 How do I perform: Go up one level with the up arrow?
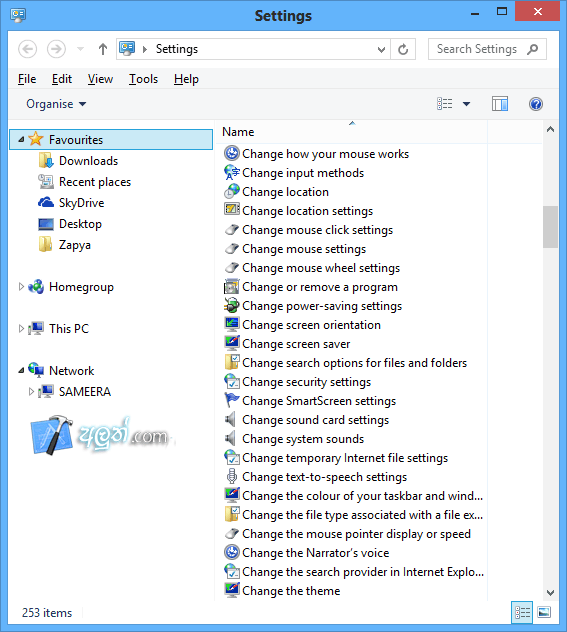pyautogui.click(x=103, y=49)
